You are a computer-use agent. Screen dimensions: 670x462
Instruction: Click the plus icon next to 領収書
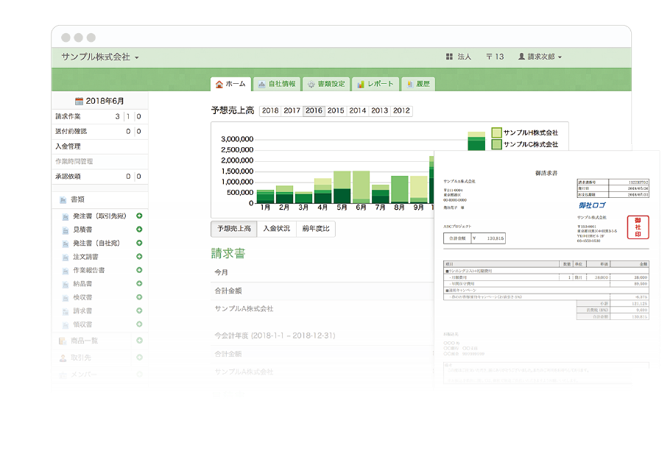coord(139,325)
